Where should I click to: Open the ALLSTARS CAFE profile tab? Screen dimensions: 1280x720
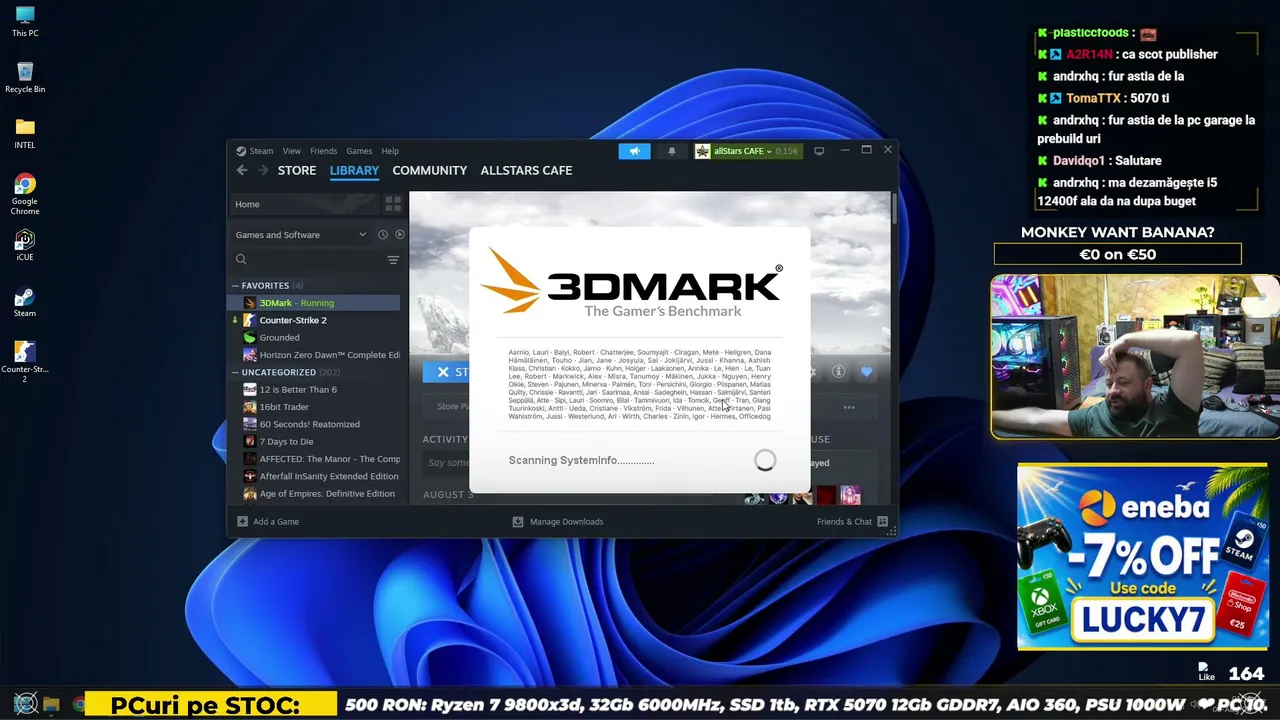(x=526, y=170)
